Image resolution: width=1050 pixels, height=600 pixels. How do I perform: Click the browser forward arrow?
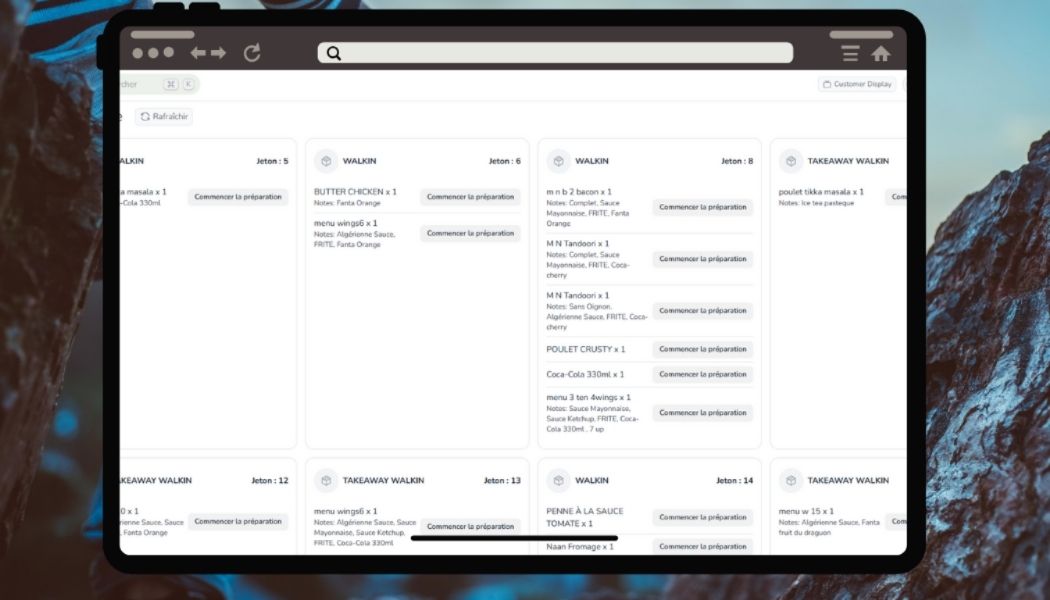pyautogui.click(x=218, y=53)
